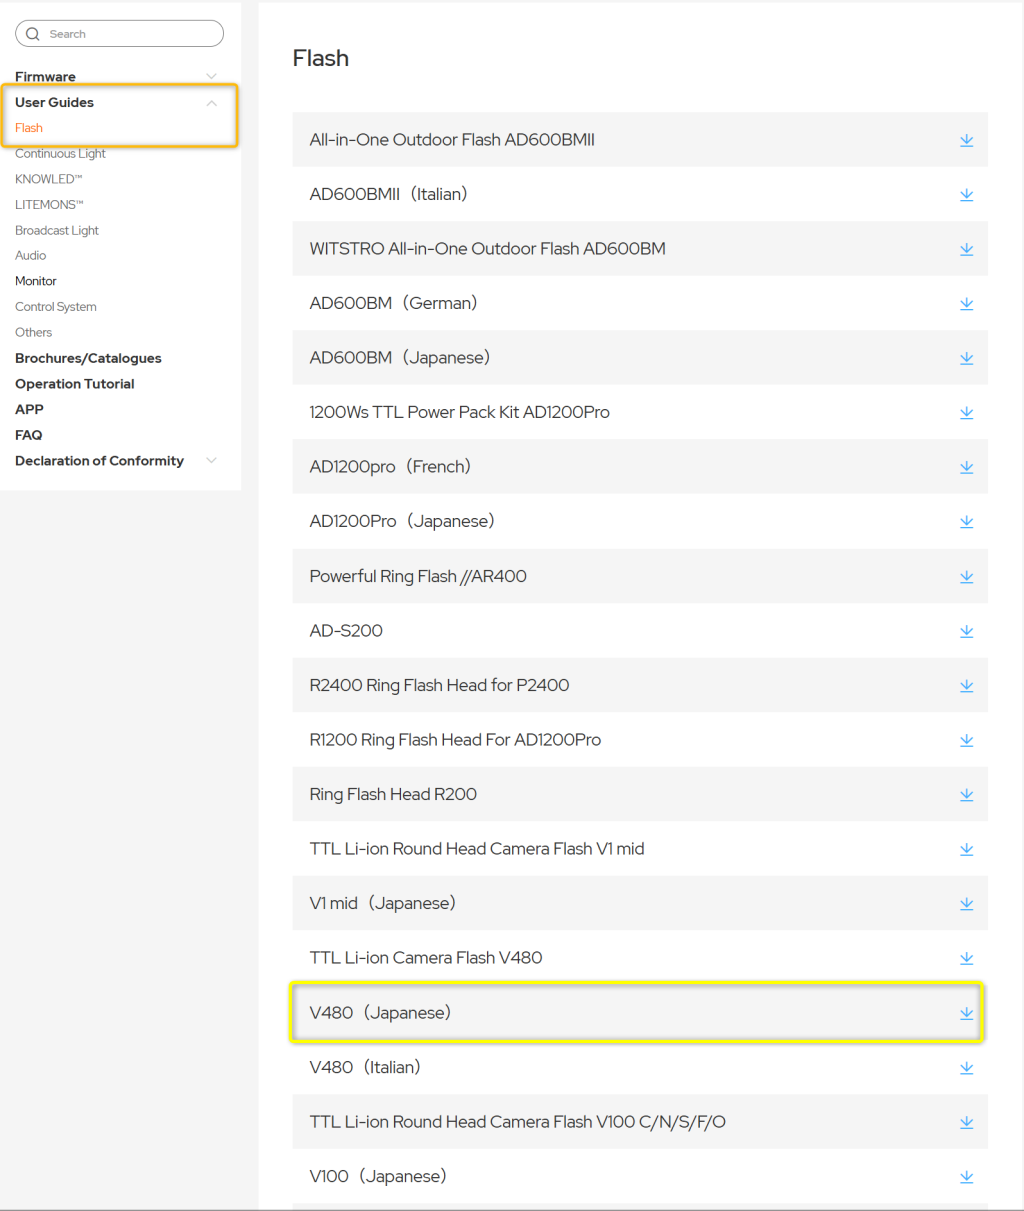
Task: Open R2400 Ring Flash Head for P2400 row
Action: tap(439, 686)
